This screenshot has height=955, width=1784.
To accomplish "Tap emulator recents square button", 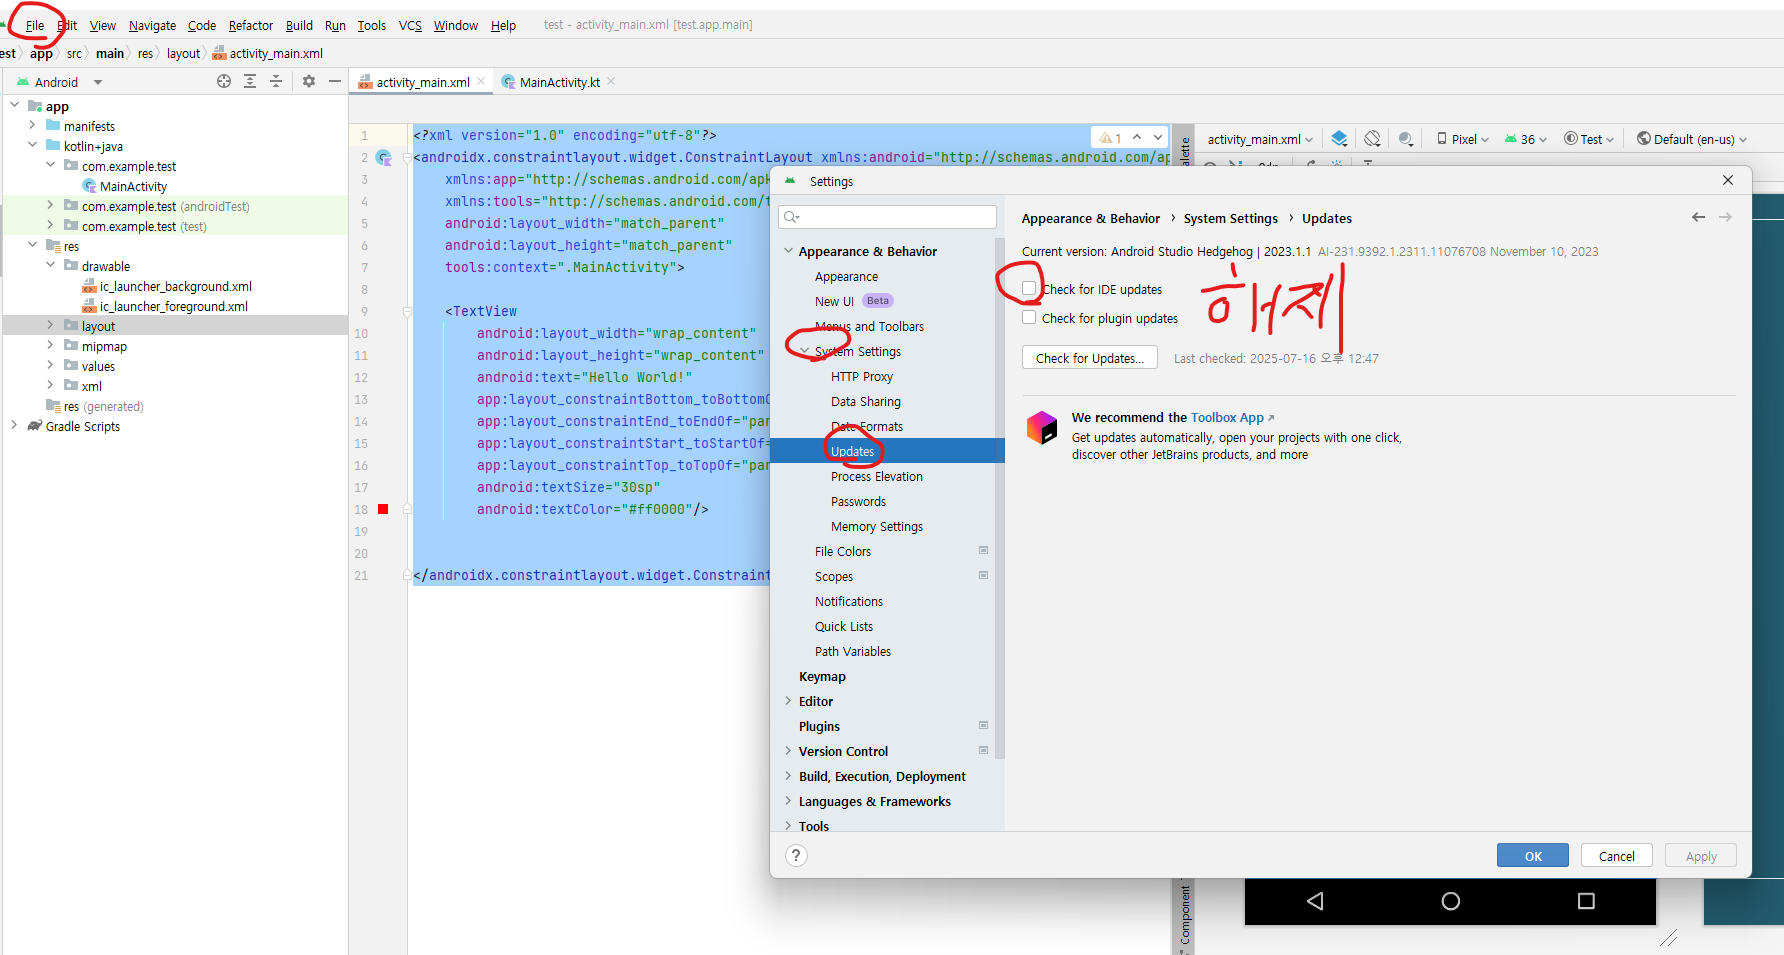I will [1586, 901].
